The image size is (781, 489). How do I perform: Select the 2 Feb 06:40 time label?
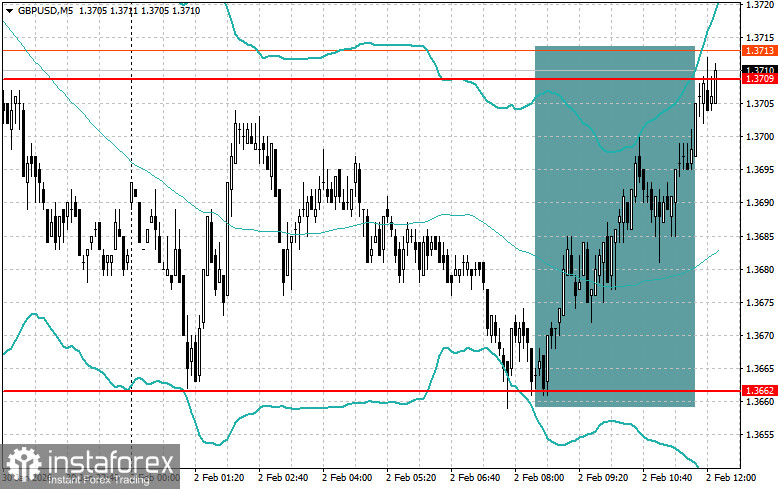pyautogui.click(x=475, y=478)
